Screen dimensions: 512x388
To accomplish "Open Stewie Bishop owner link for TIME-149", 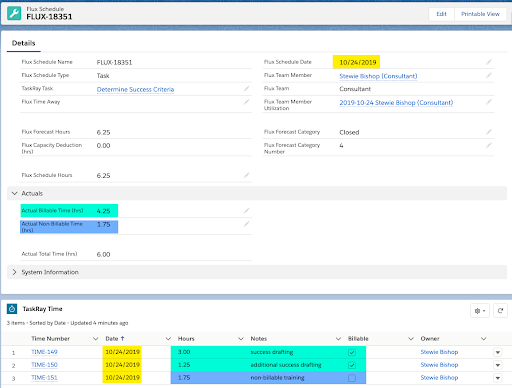I will click(x=439, y=352).
